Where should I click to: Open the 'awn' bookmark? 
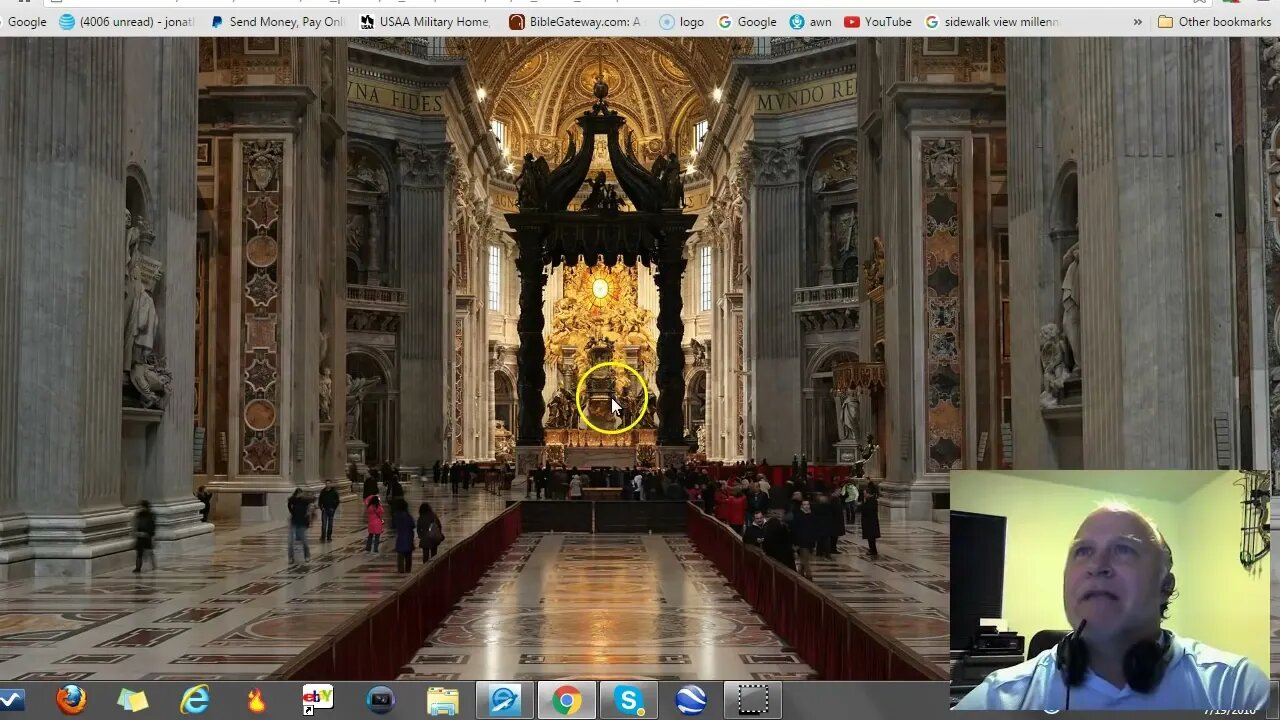[x=810, y=21]
